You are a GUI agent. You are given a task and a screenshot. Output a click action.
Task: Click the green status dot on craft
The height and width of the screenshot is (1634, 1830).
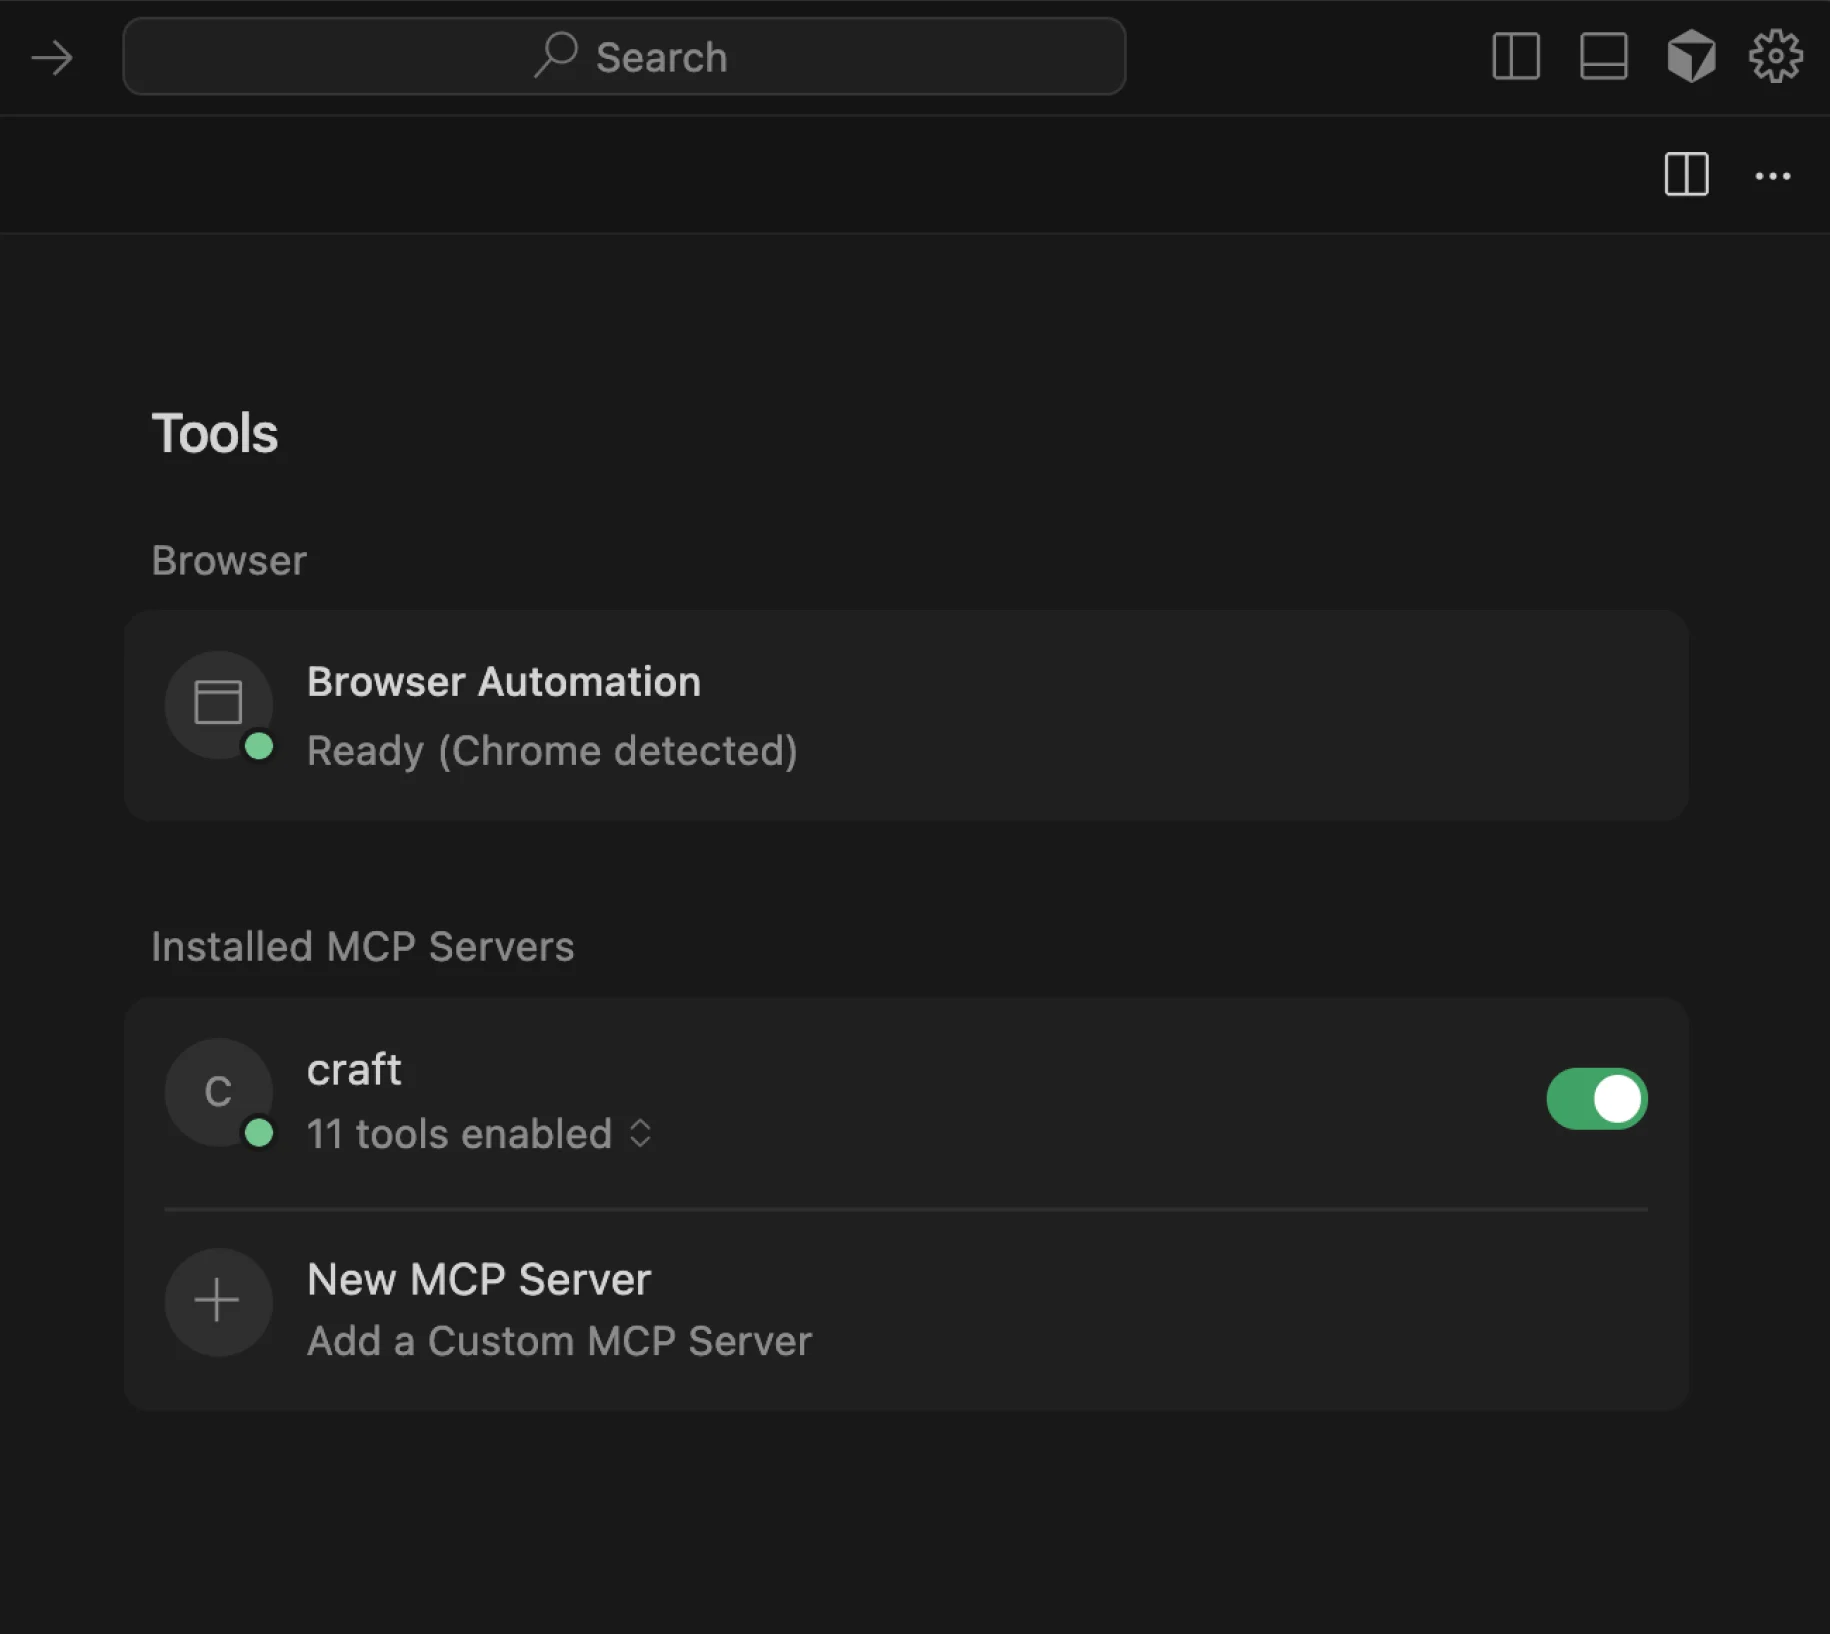(261, 1133)
